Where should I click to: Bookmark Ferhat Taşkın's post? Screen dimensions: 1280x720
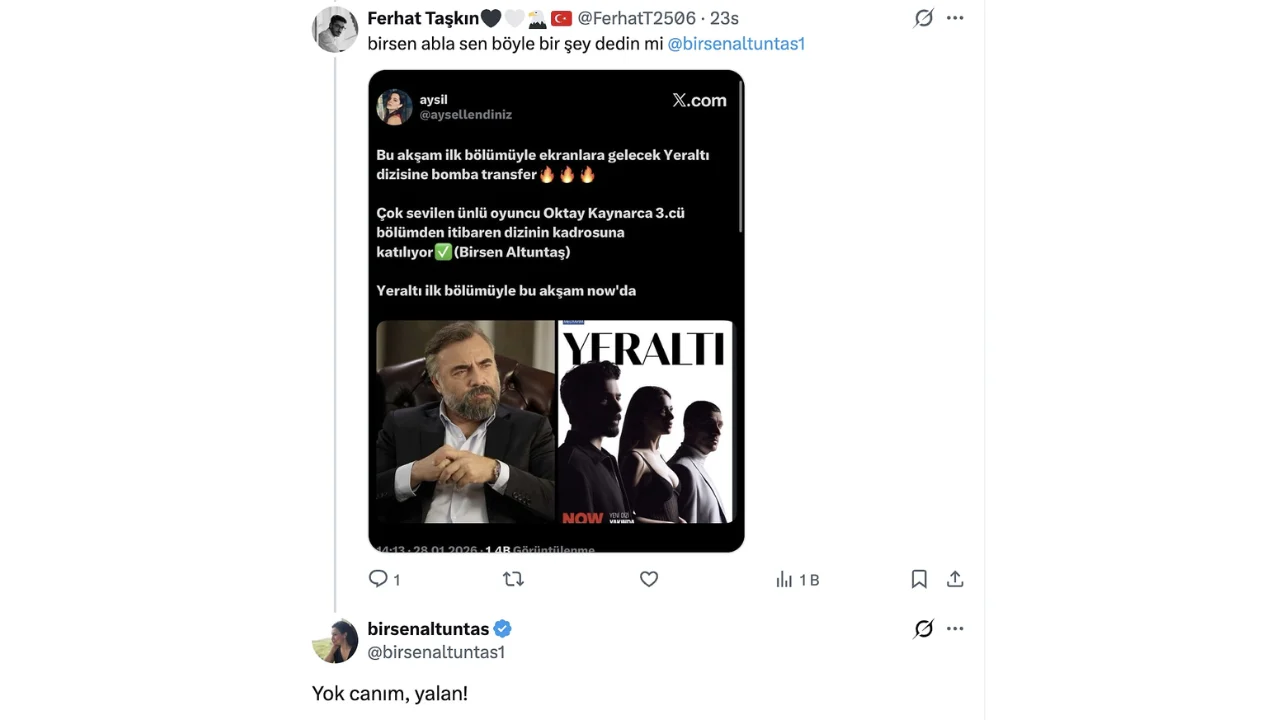(918, 579)
